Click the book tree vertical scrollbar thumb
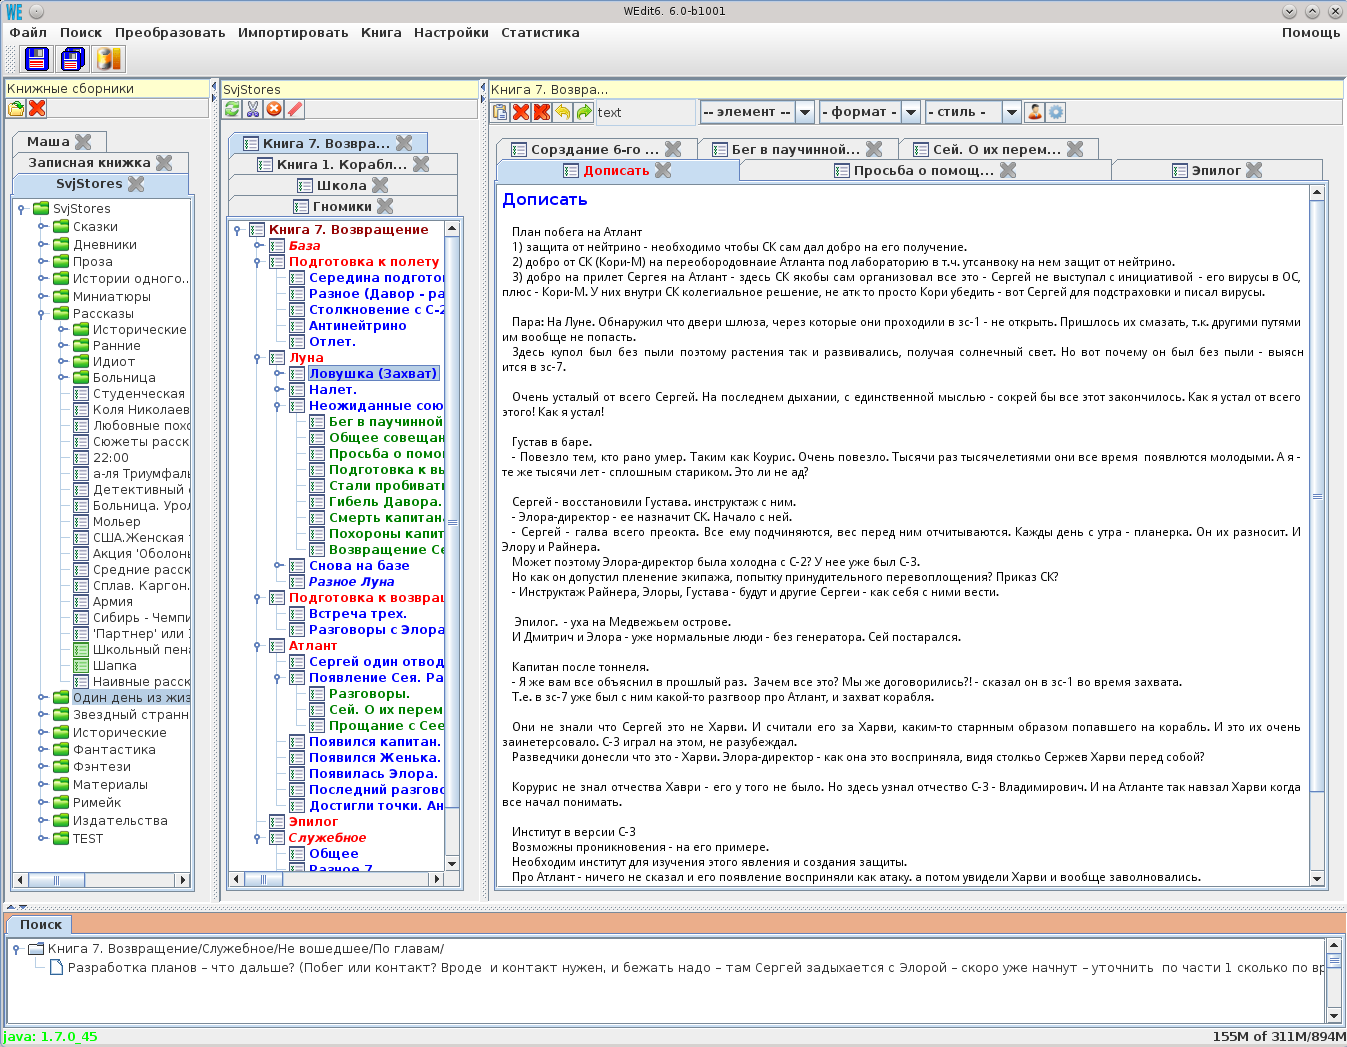The width and height of the screenshot is (1347, 1047). (452, 522)
